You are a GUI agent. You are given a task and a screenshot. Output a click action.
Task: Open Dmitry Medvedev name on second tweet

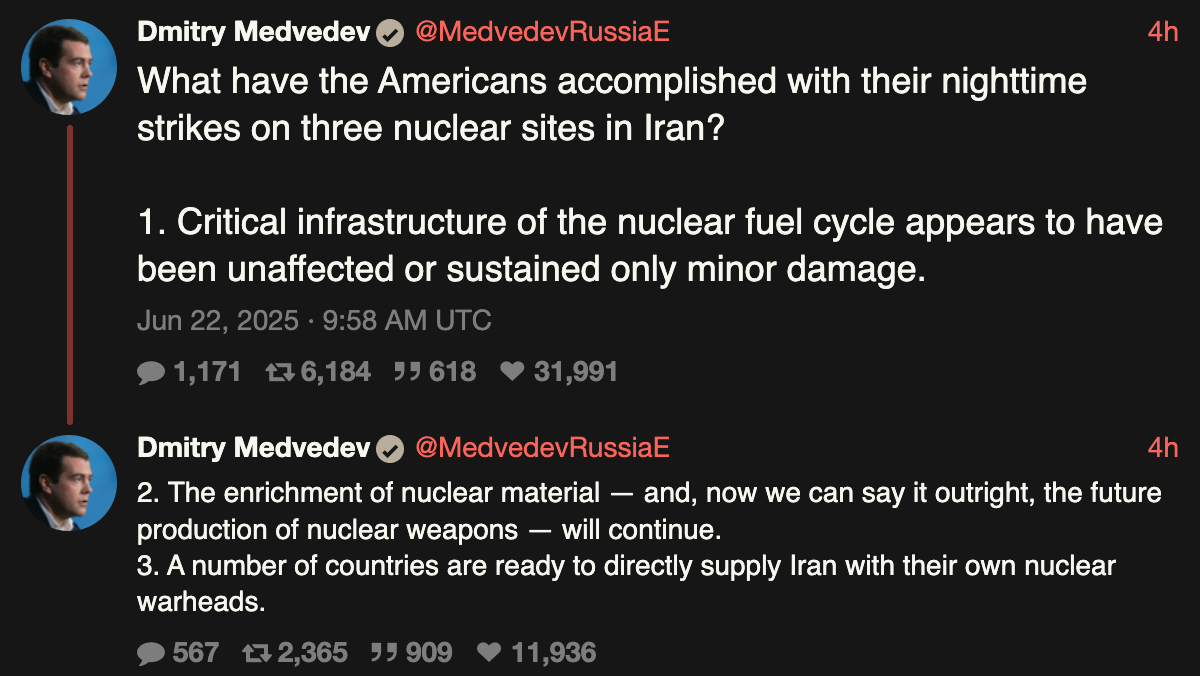point(254,448)
